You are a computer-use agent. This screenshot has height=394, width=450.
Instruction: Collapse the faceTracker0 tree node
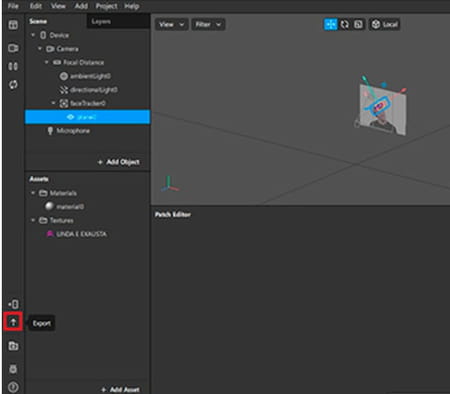pyautogui.click(x=53, y=103)
